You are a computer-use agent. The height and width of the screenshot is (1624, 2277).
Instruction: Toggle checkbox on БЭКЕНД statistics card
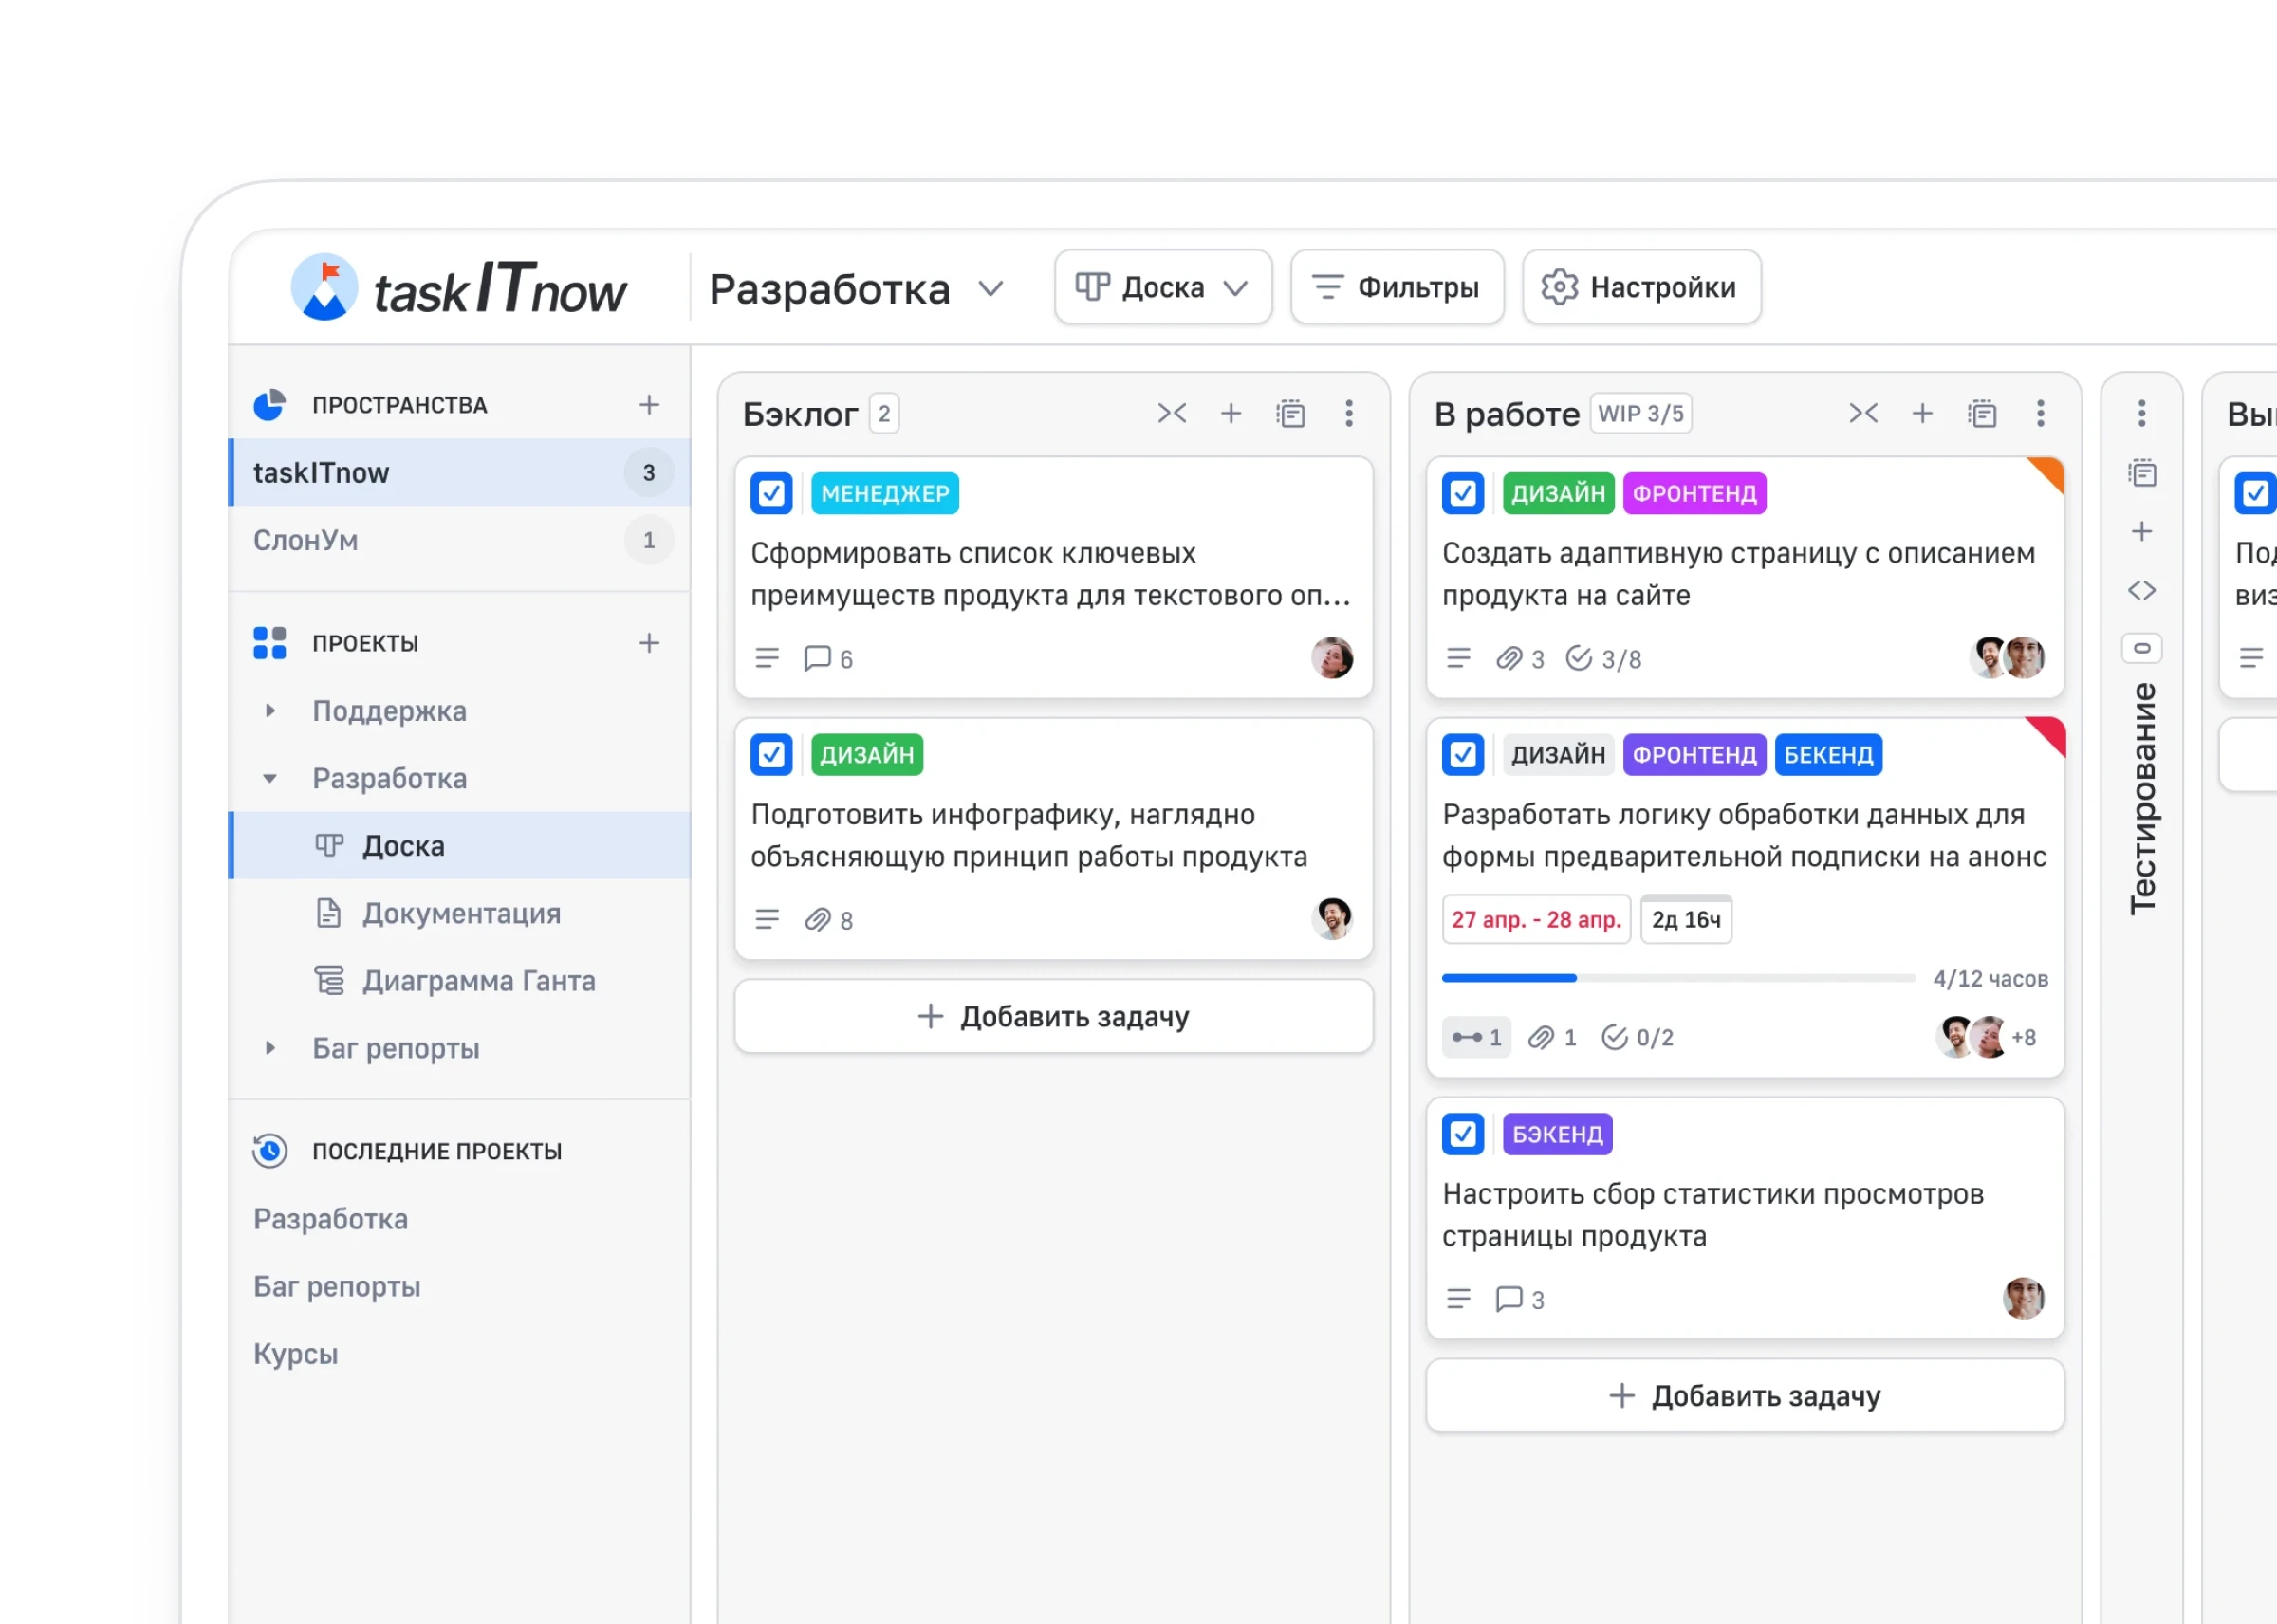tap(1462, 1133)
